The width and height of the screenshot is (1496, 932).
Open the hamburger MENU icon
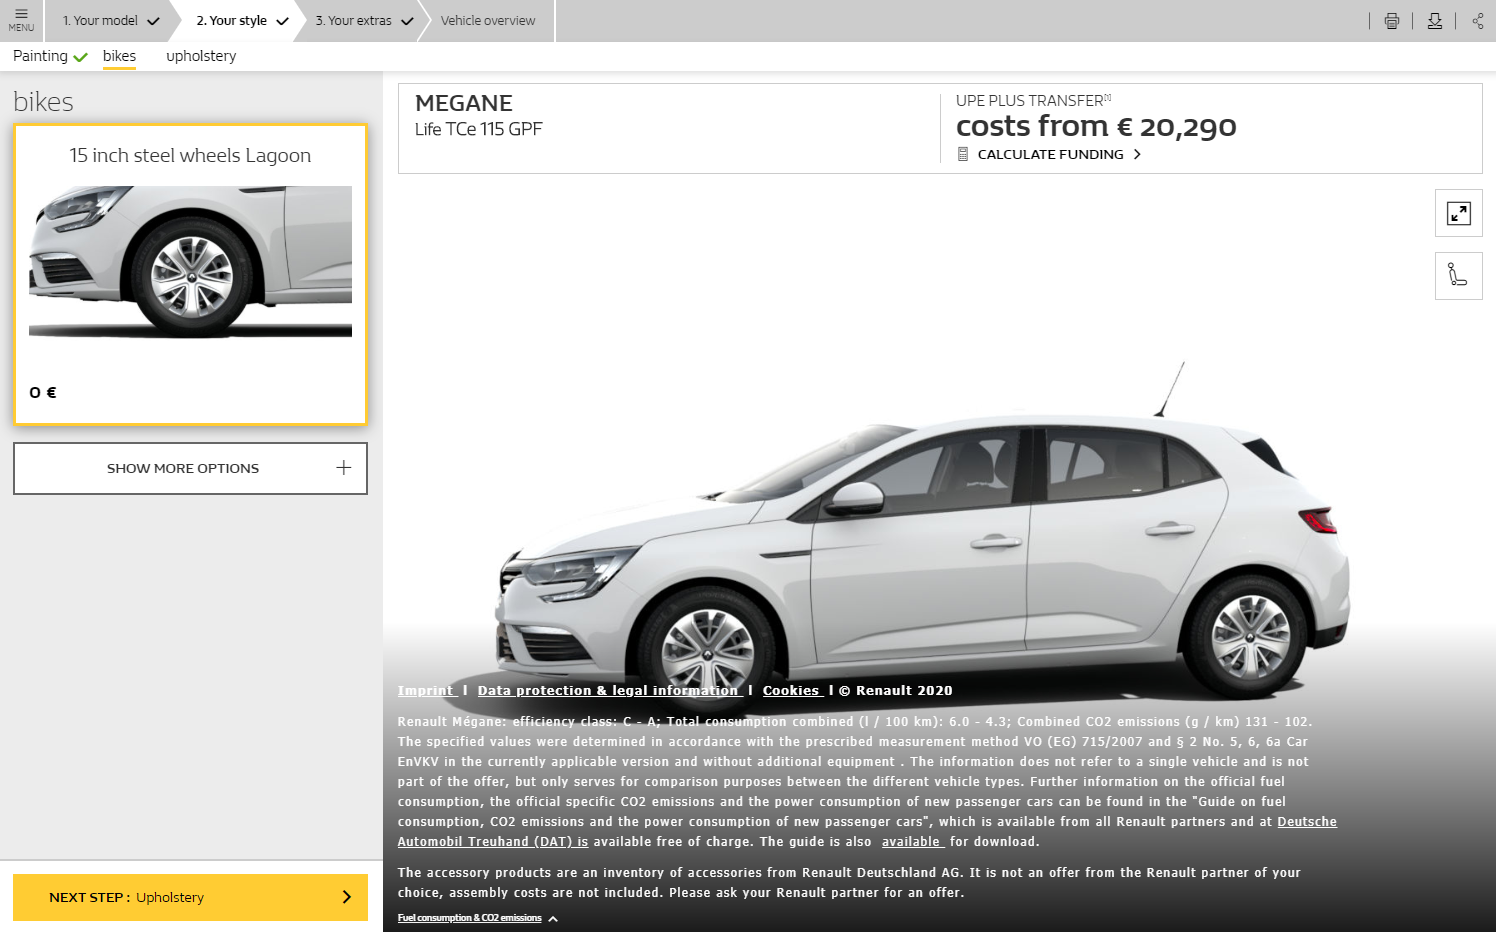point(21,20)
